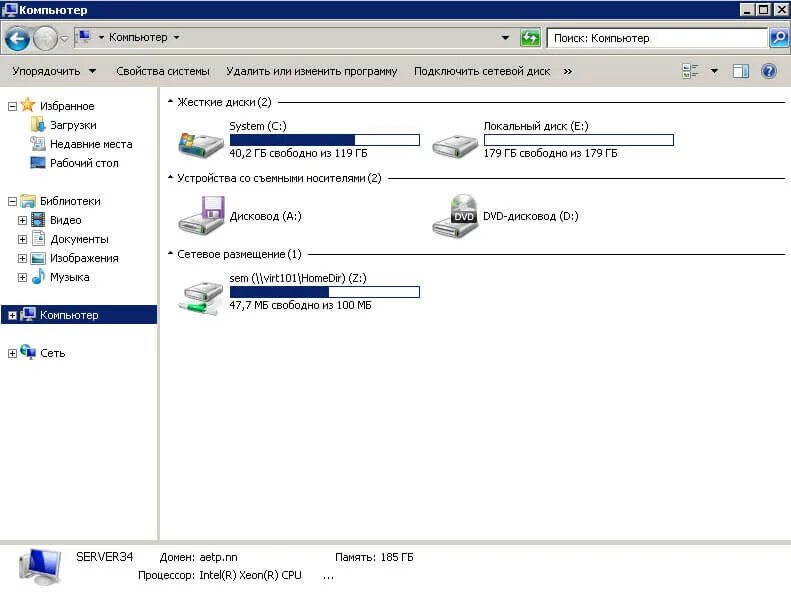The image size is (791, 592).
Task: Click the change view icon
Action: click(690, 71)
